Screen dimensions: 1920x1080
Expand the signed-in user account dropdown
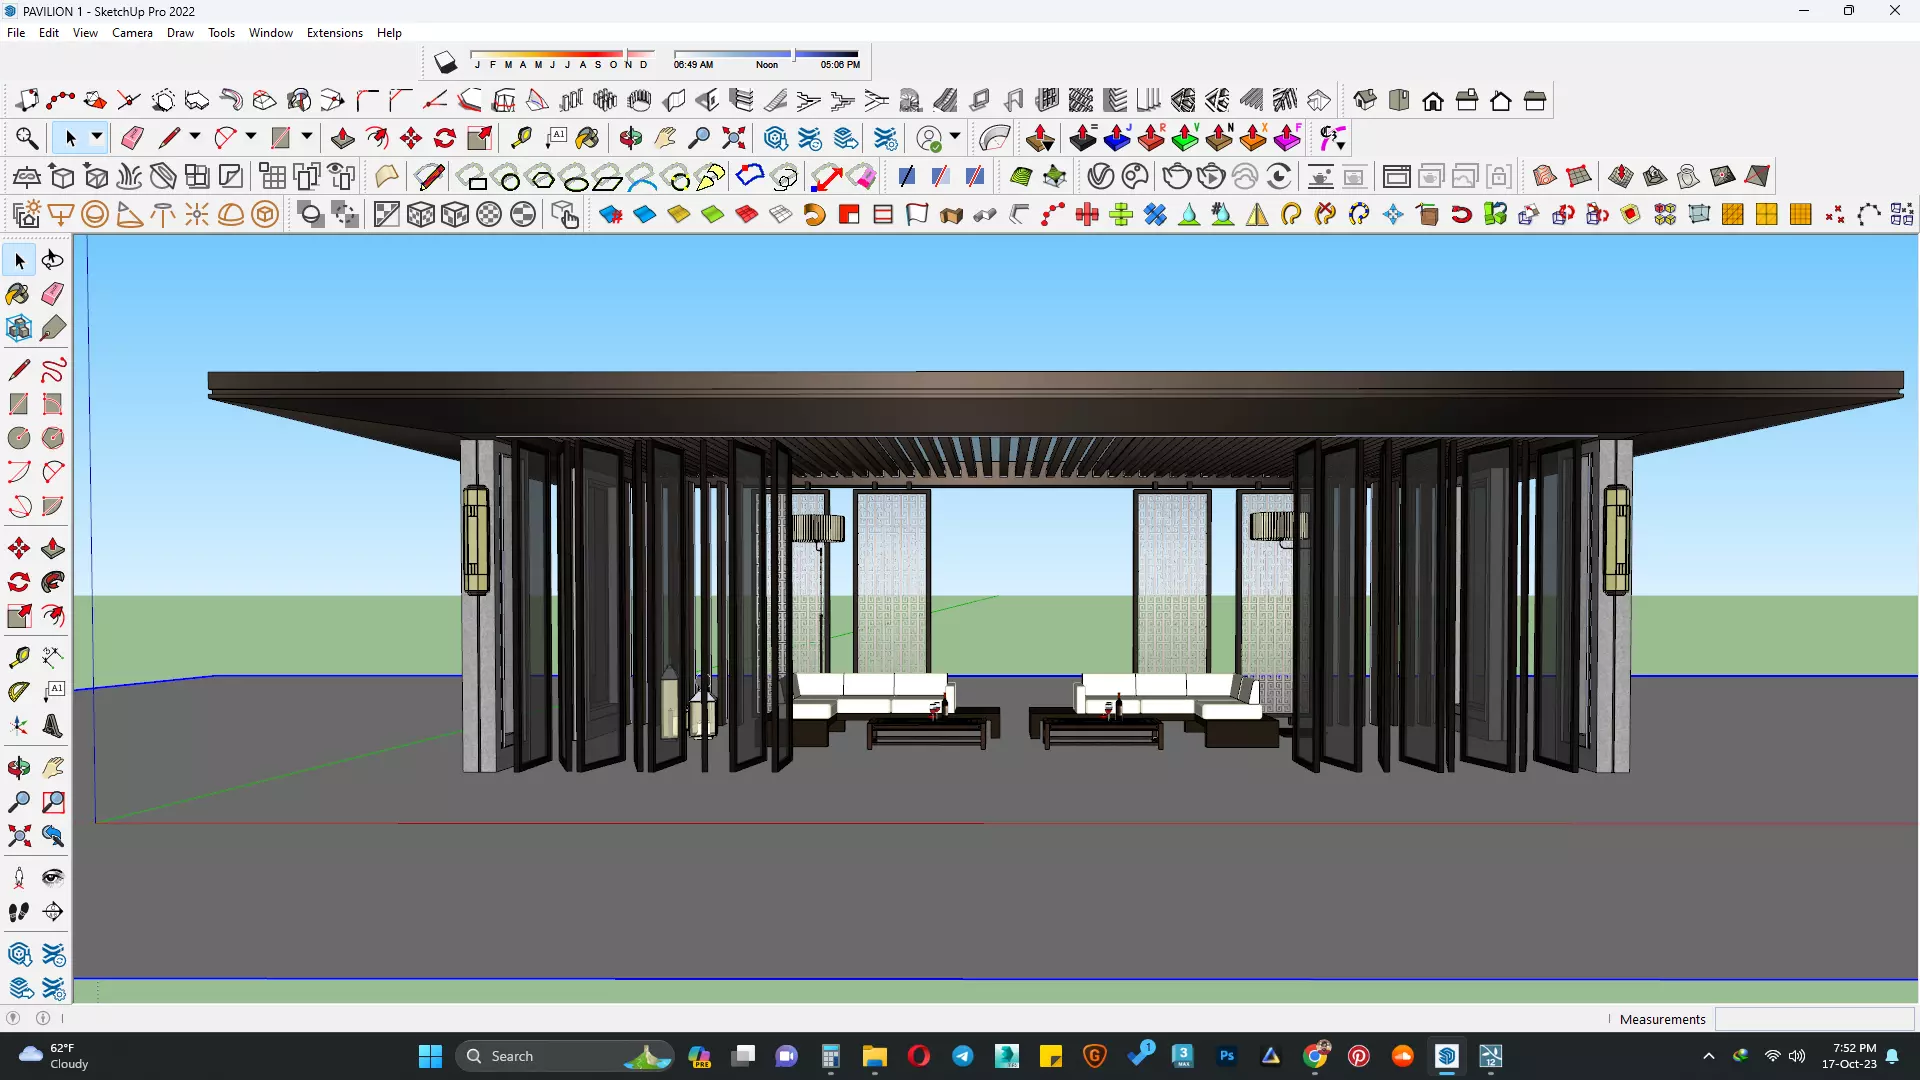point(955,137)
